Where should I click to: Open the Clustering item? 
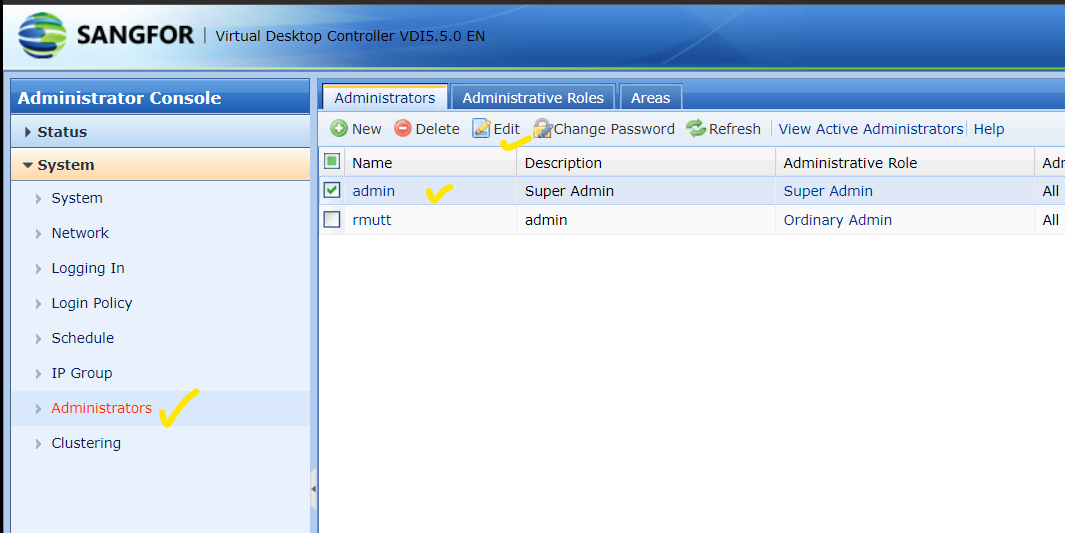coord(86,443)
